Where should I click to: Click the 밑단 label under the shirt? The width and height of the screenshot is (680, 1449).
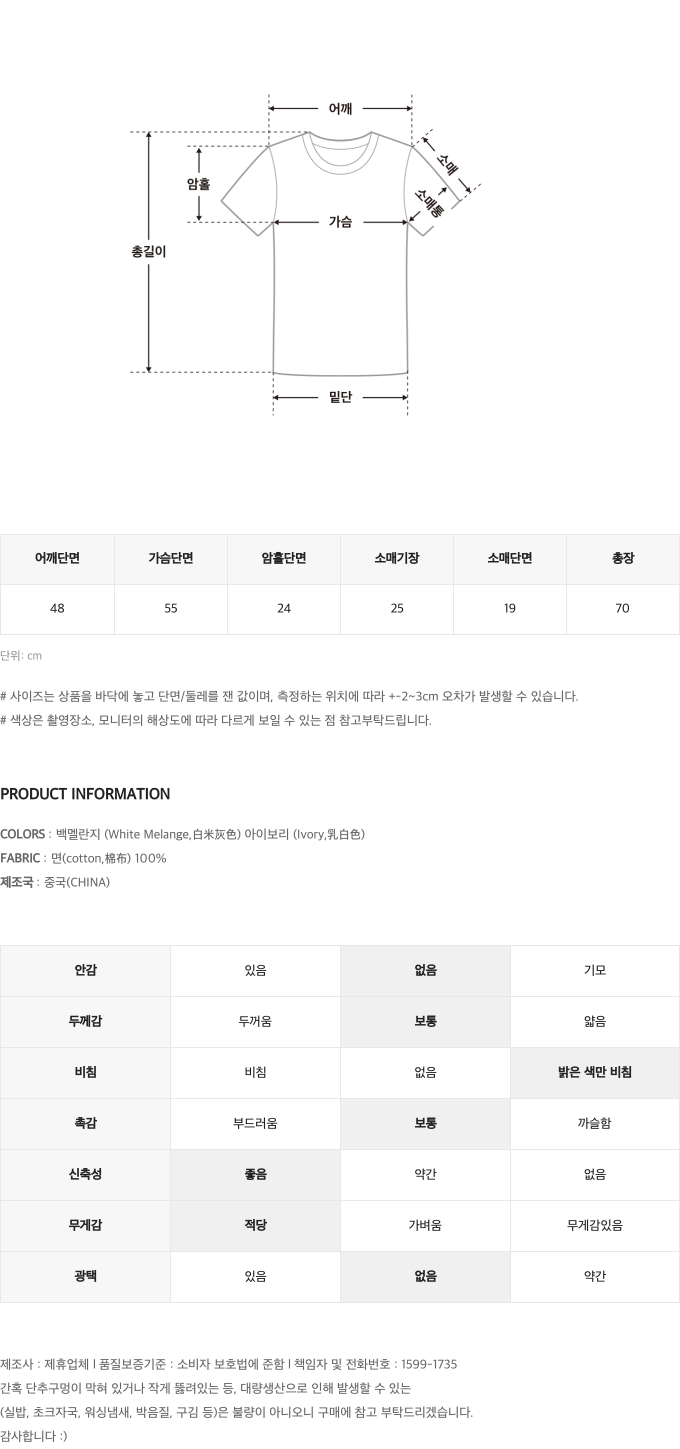click(x=340, y=397)
